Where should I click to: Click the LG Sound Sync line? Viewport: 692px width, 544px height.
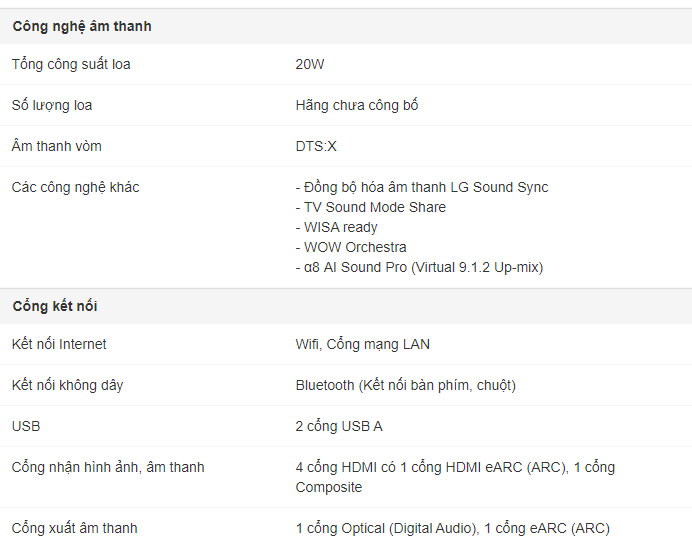click(x=422, y=188)
